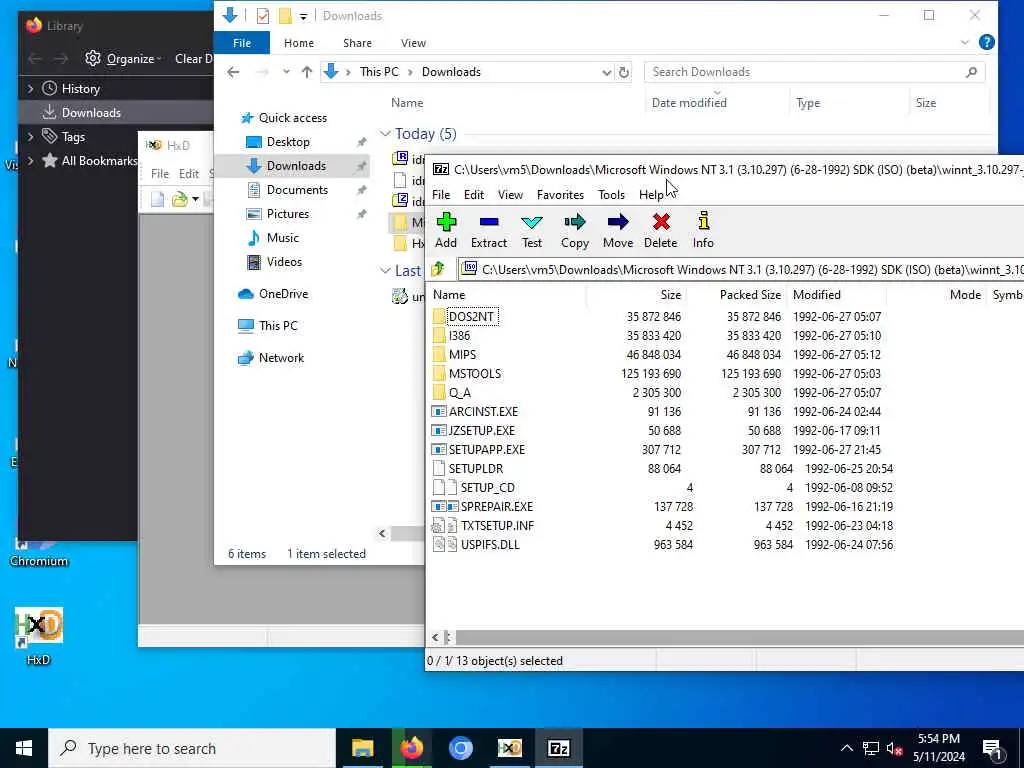Run Test on the archive in 7-Zip

point(532,230)
